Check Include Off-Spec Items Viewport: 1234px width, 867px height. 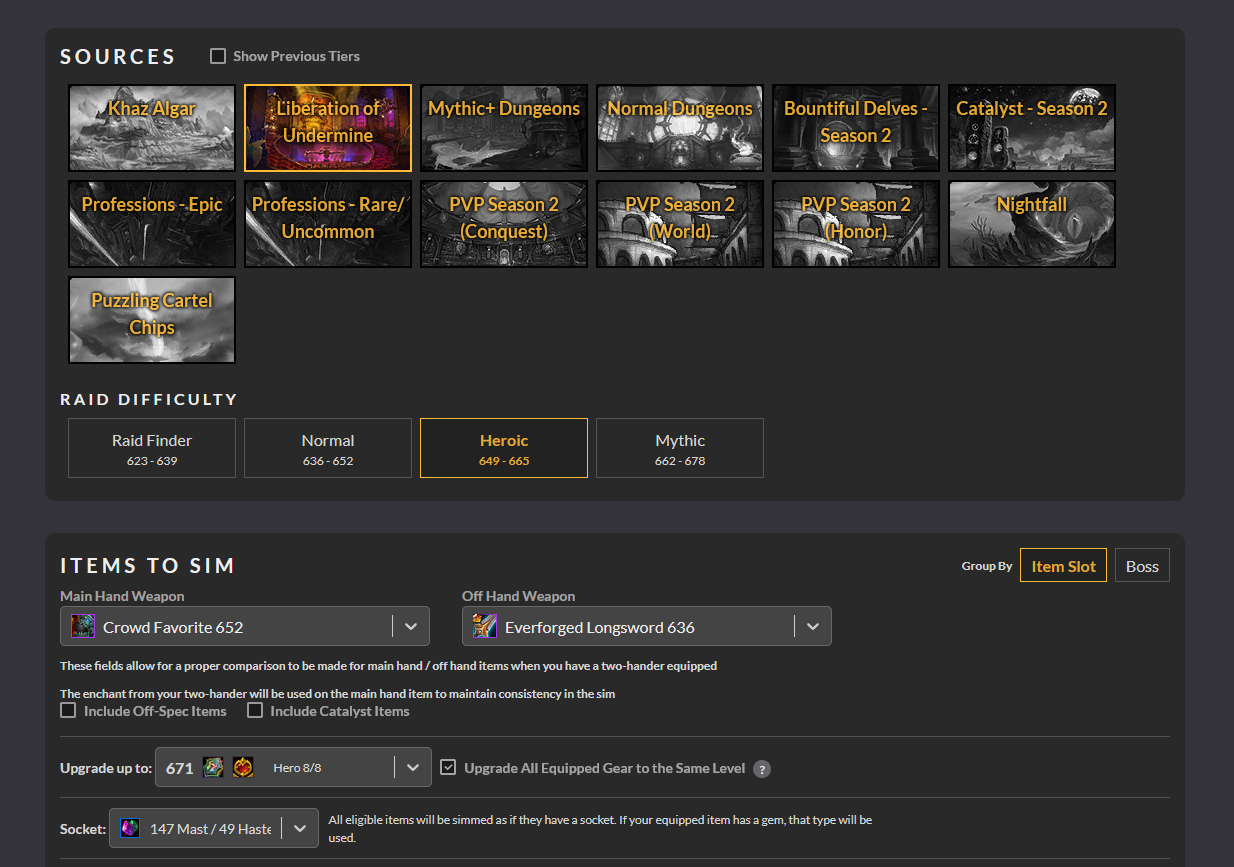tap(68, 711)
